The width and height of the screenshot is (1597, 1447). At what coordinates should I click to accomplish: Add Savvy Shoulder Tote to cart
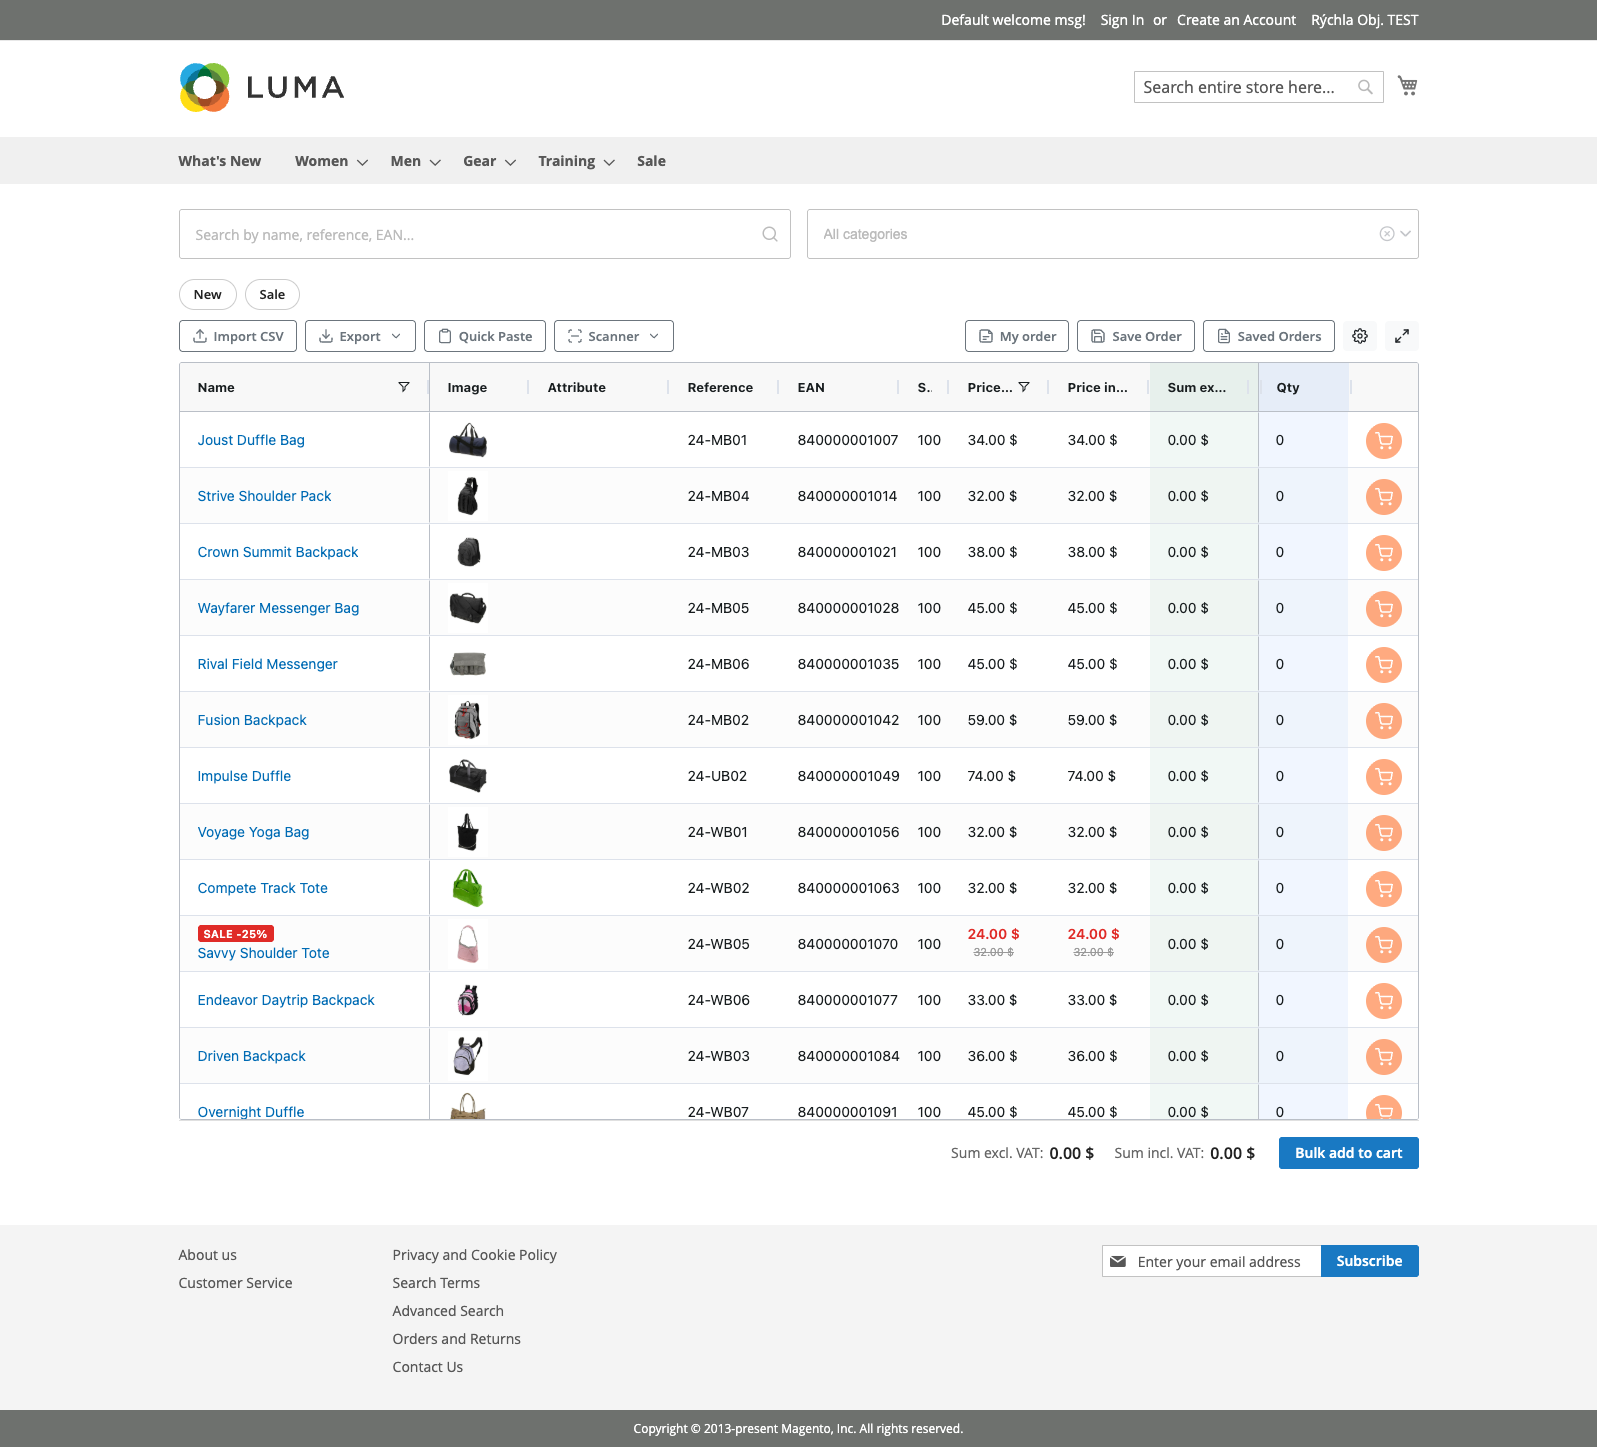1384,944
